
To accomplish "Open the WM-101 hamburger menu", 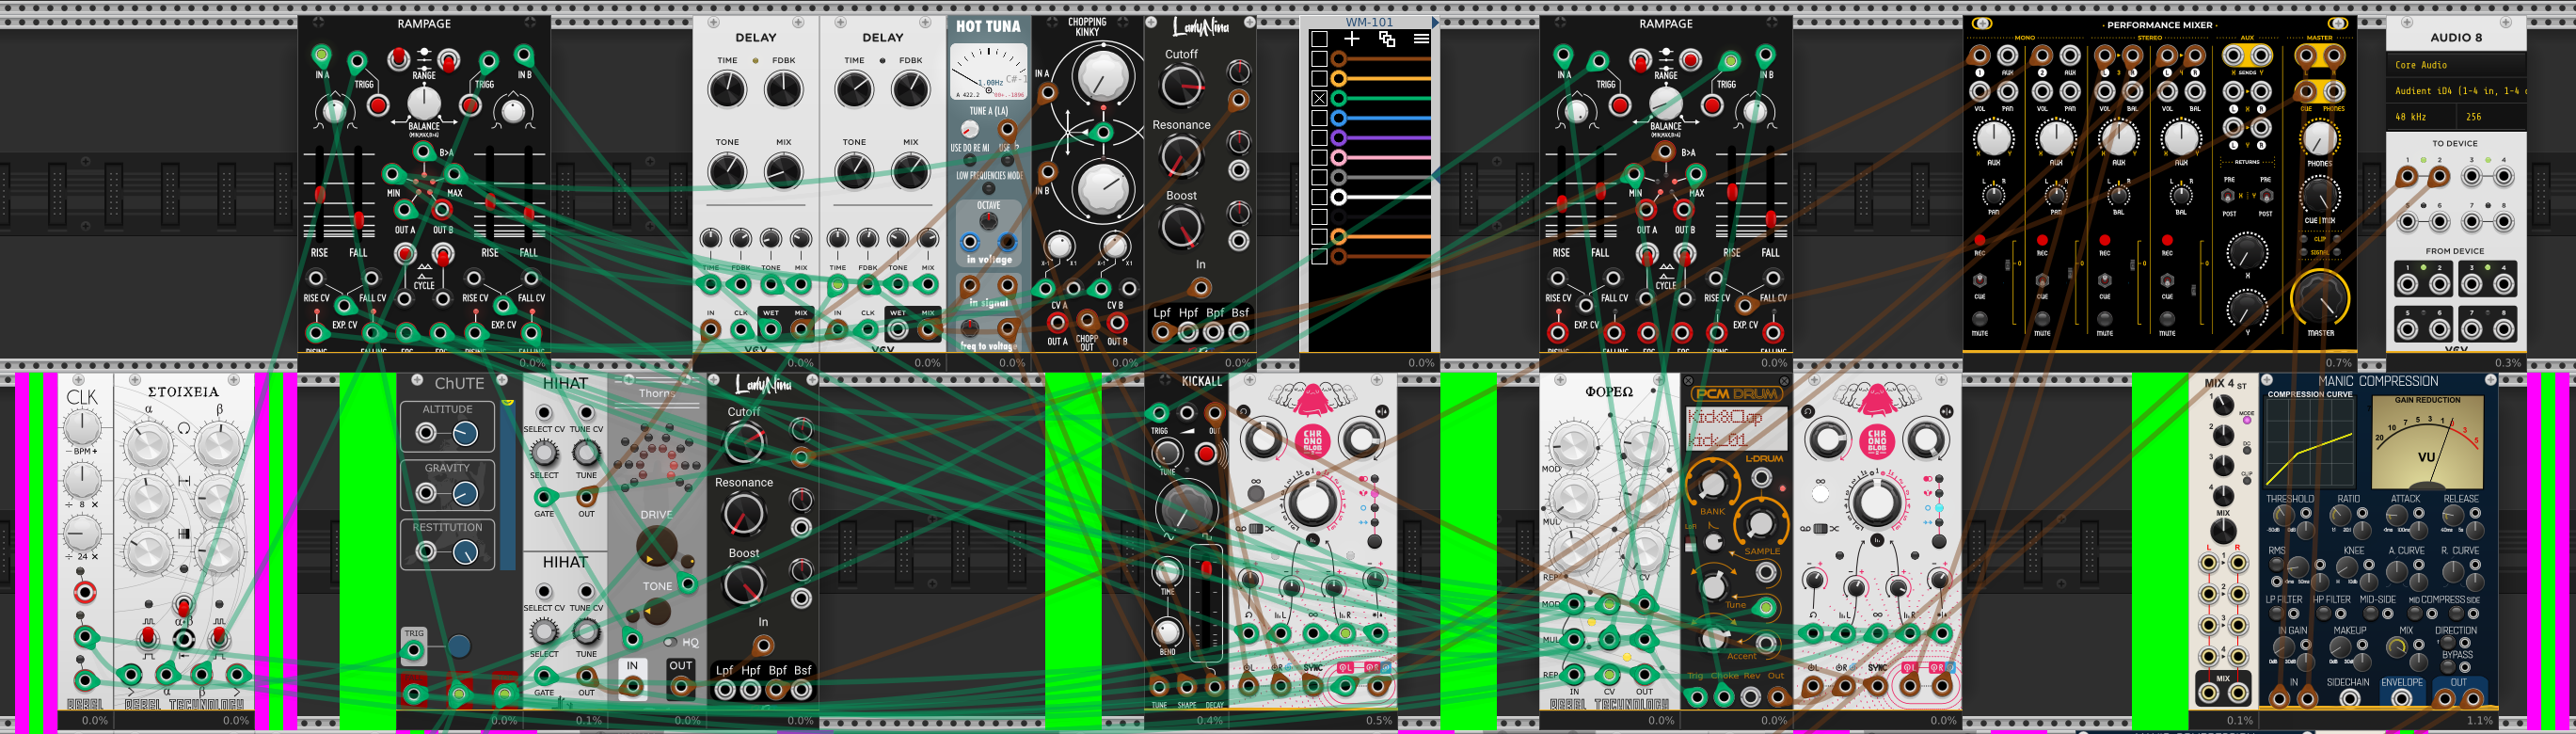I will pos(1421,39).
